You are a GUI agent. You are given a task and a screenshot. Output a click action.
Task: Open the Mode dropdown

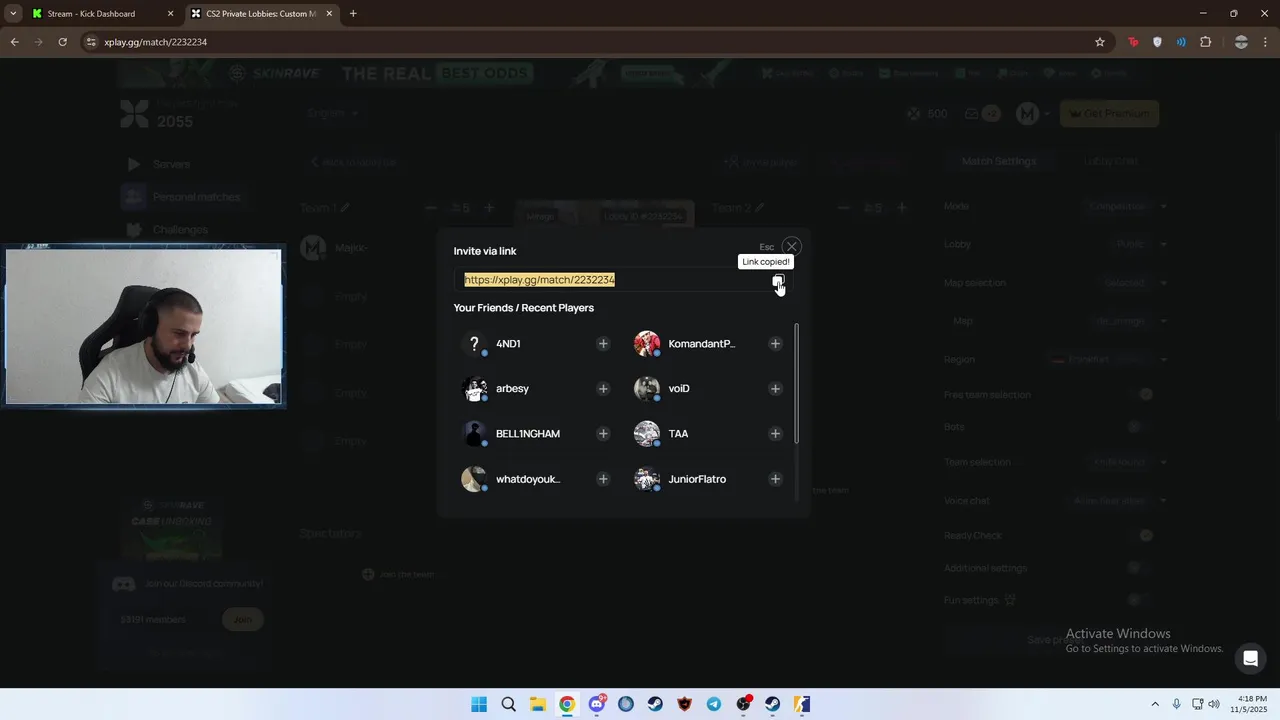1128,206
